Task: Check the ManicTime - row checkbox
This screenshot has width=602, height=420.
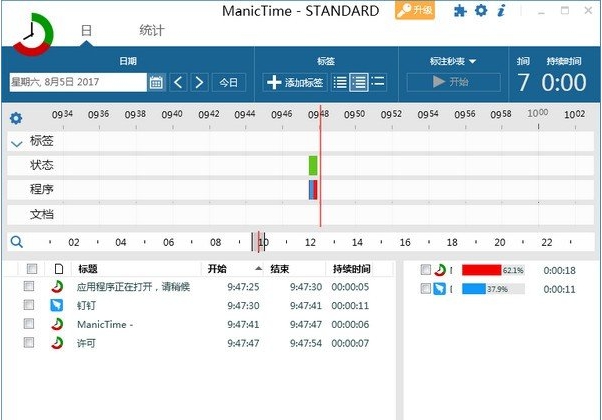Action: coord(29,324)
